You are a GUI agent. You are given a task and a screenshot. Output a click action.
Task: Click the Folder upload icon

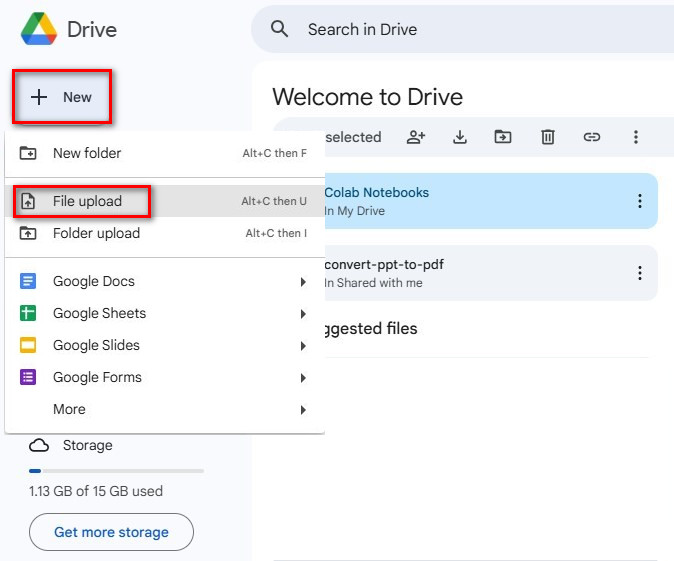[x=28, y=233]
